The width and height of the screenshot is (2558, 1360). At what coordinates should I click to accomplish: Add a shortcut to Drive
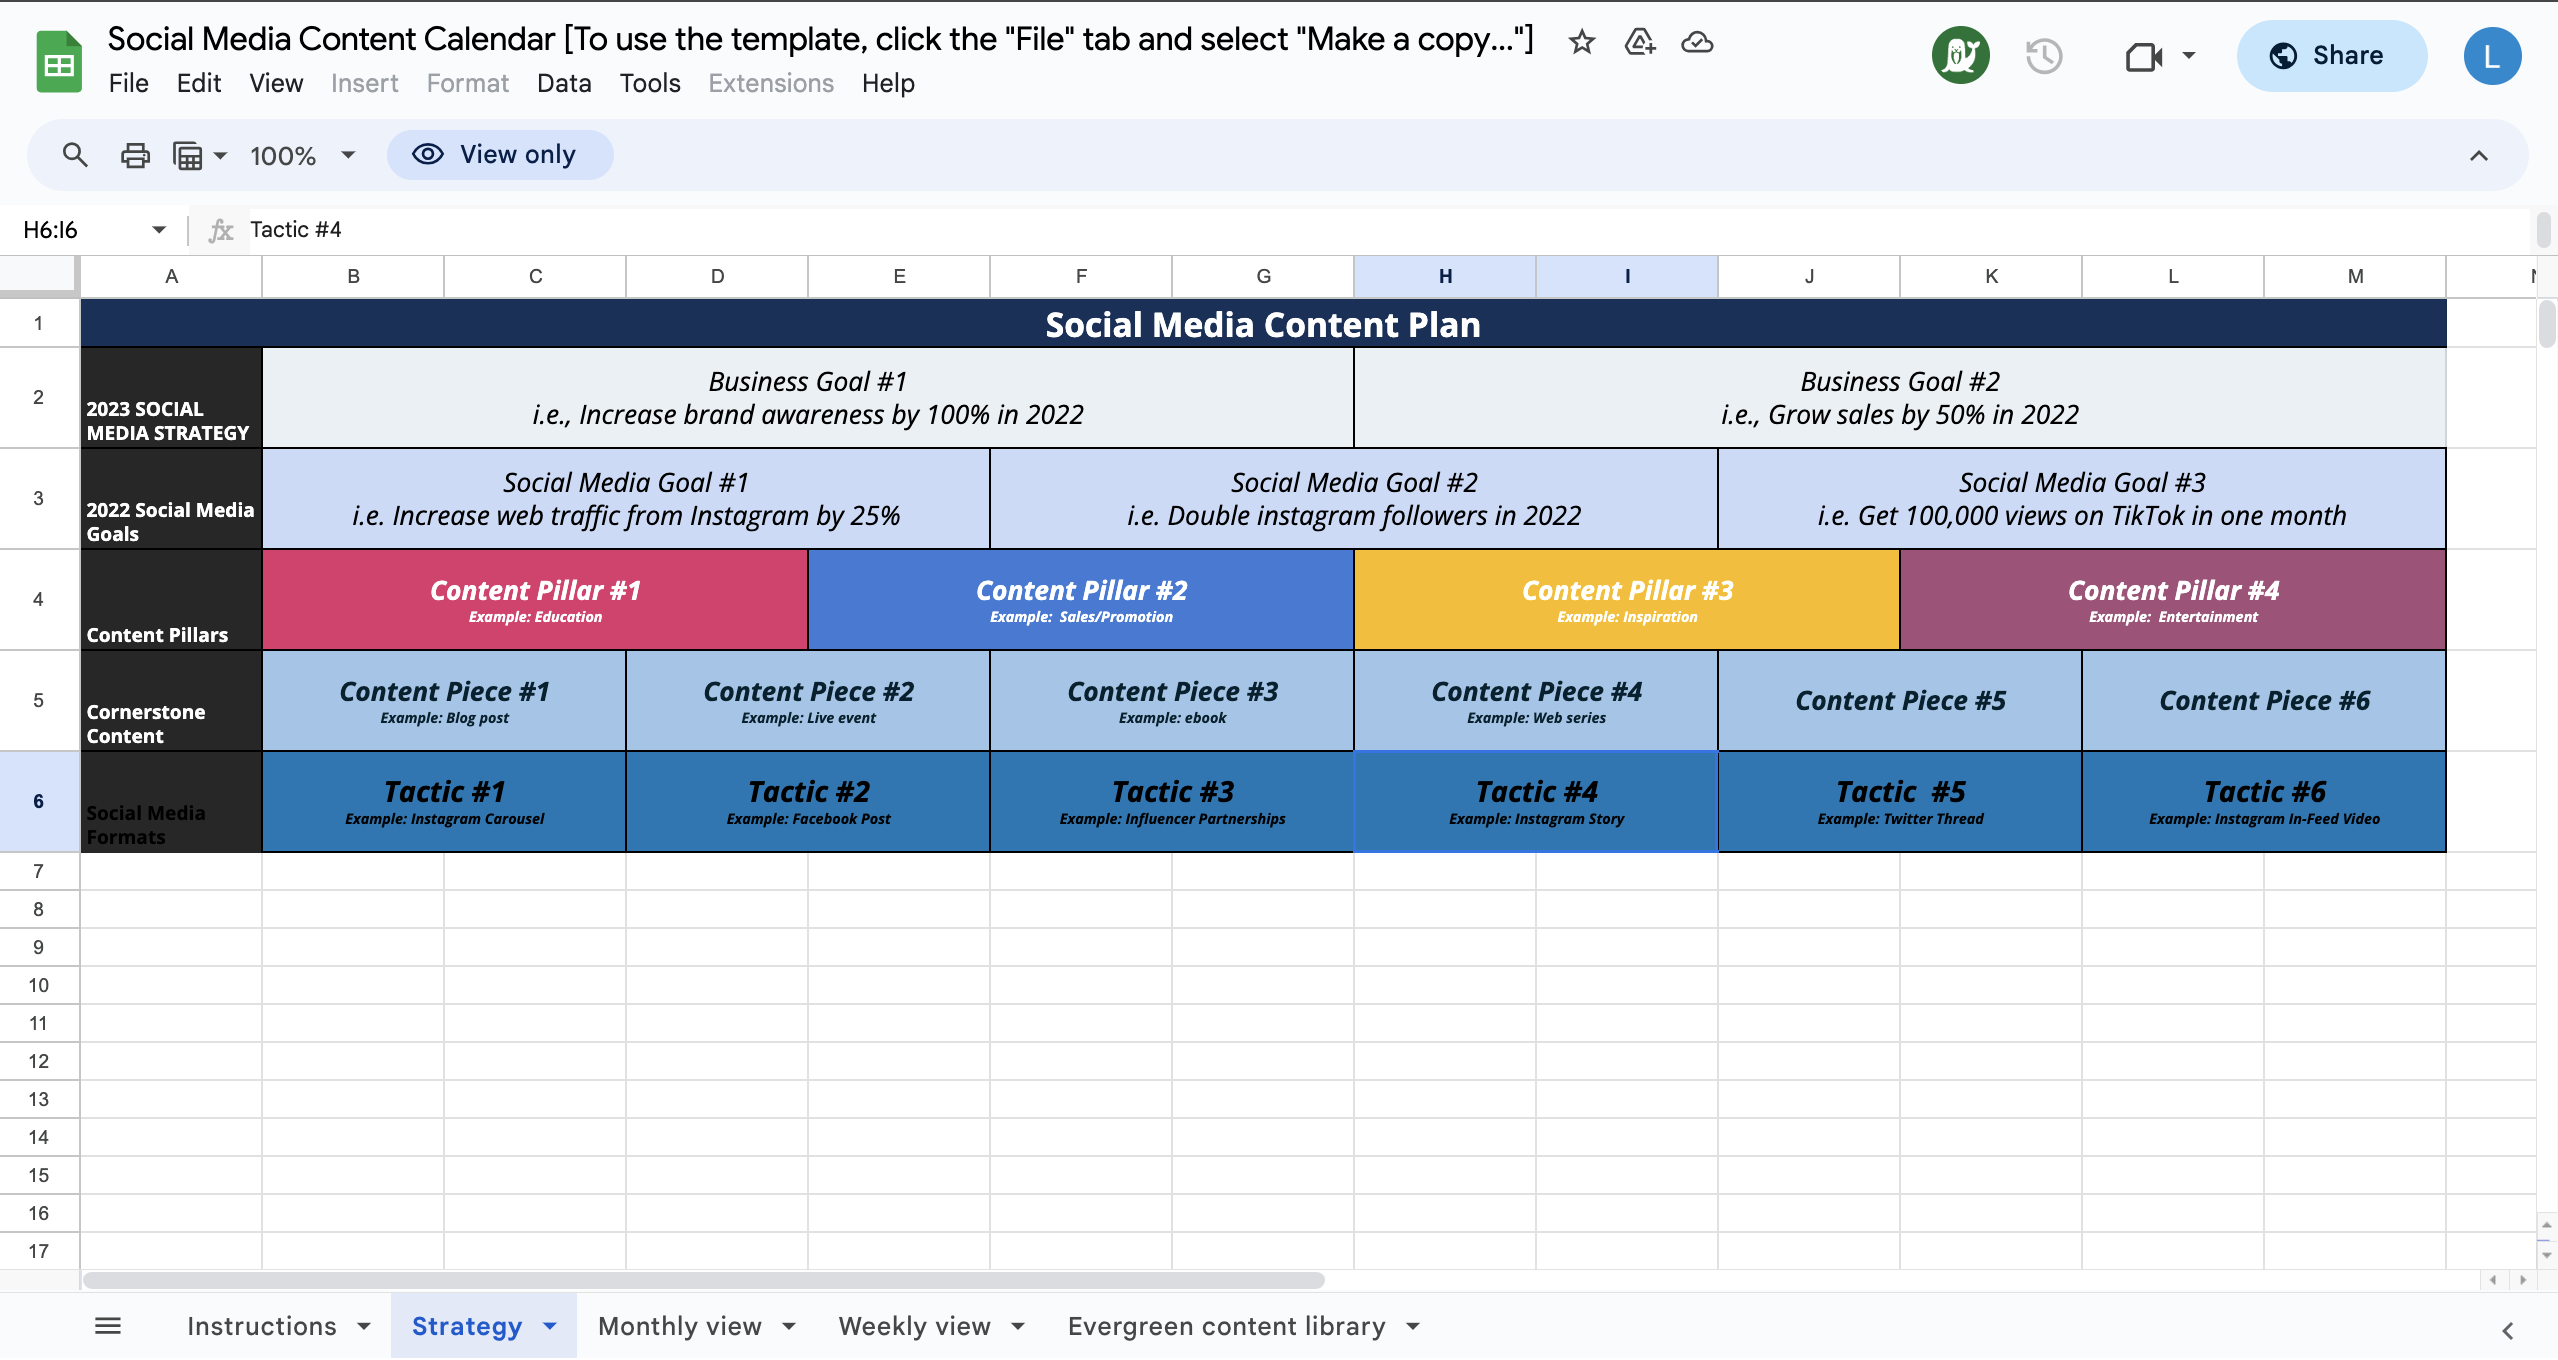pyautogui.click(x=1638, y=42)
